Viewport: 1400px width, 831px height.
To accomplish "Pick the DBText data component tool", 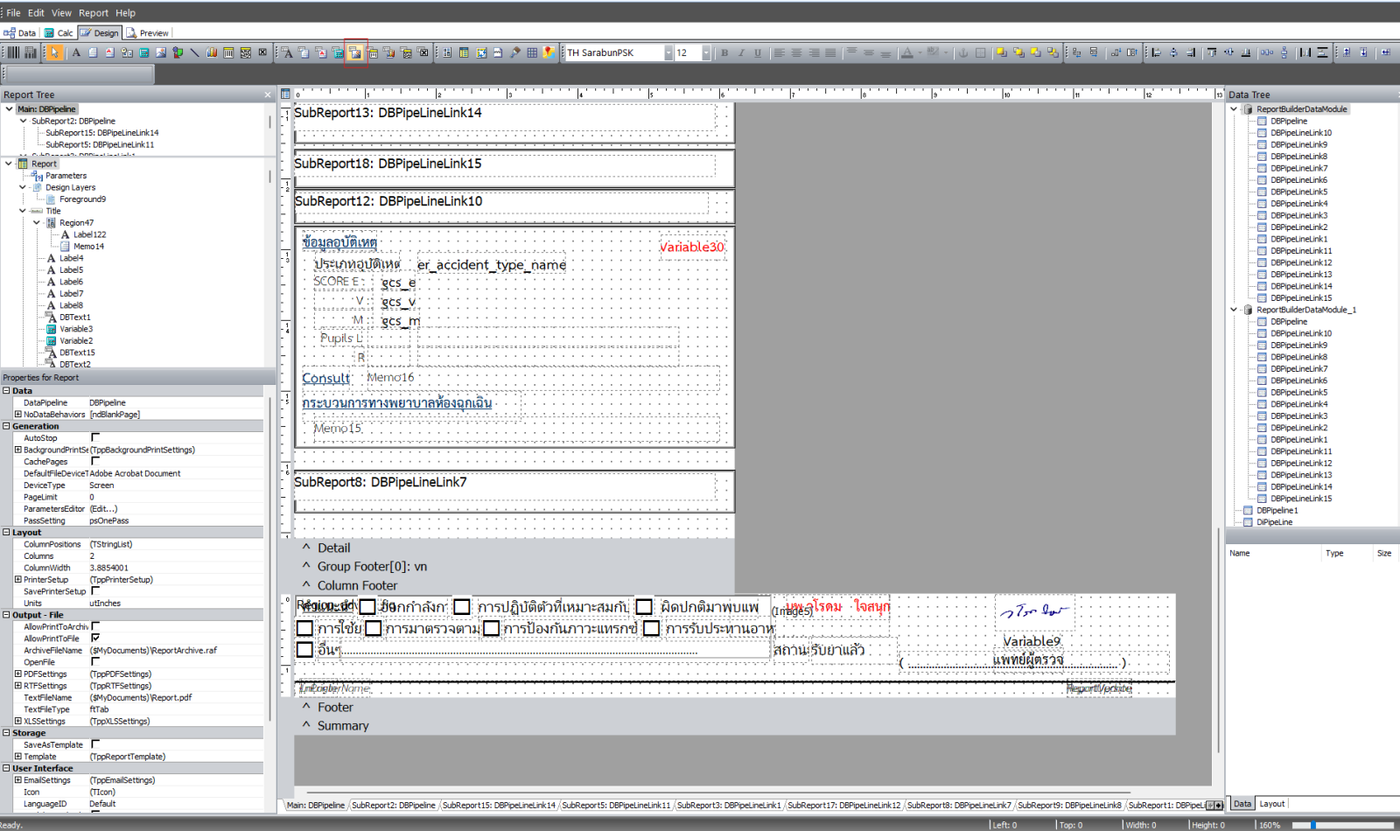I will tap(287, 53).
